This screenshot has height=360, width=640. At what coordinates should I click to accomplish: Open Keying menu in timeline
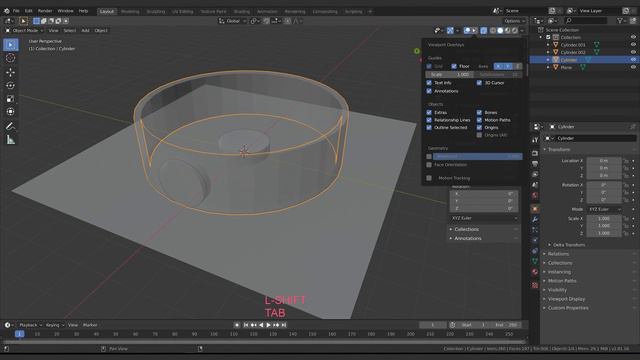[55, 325]
